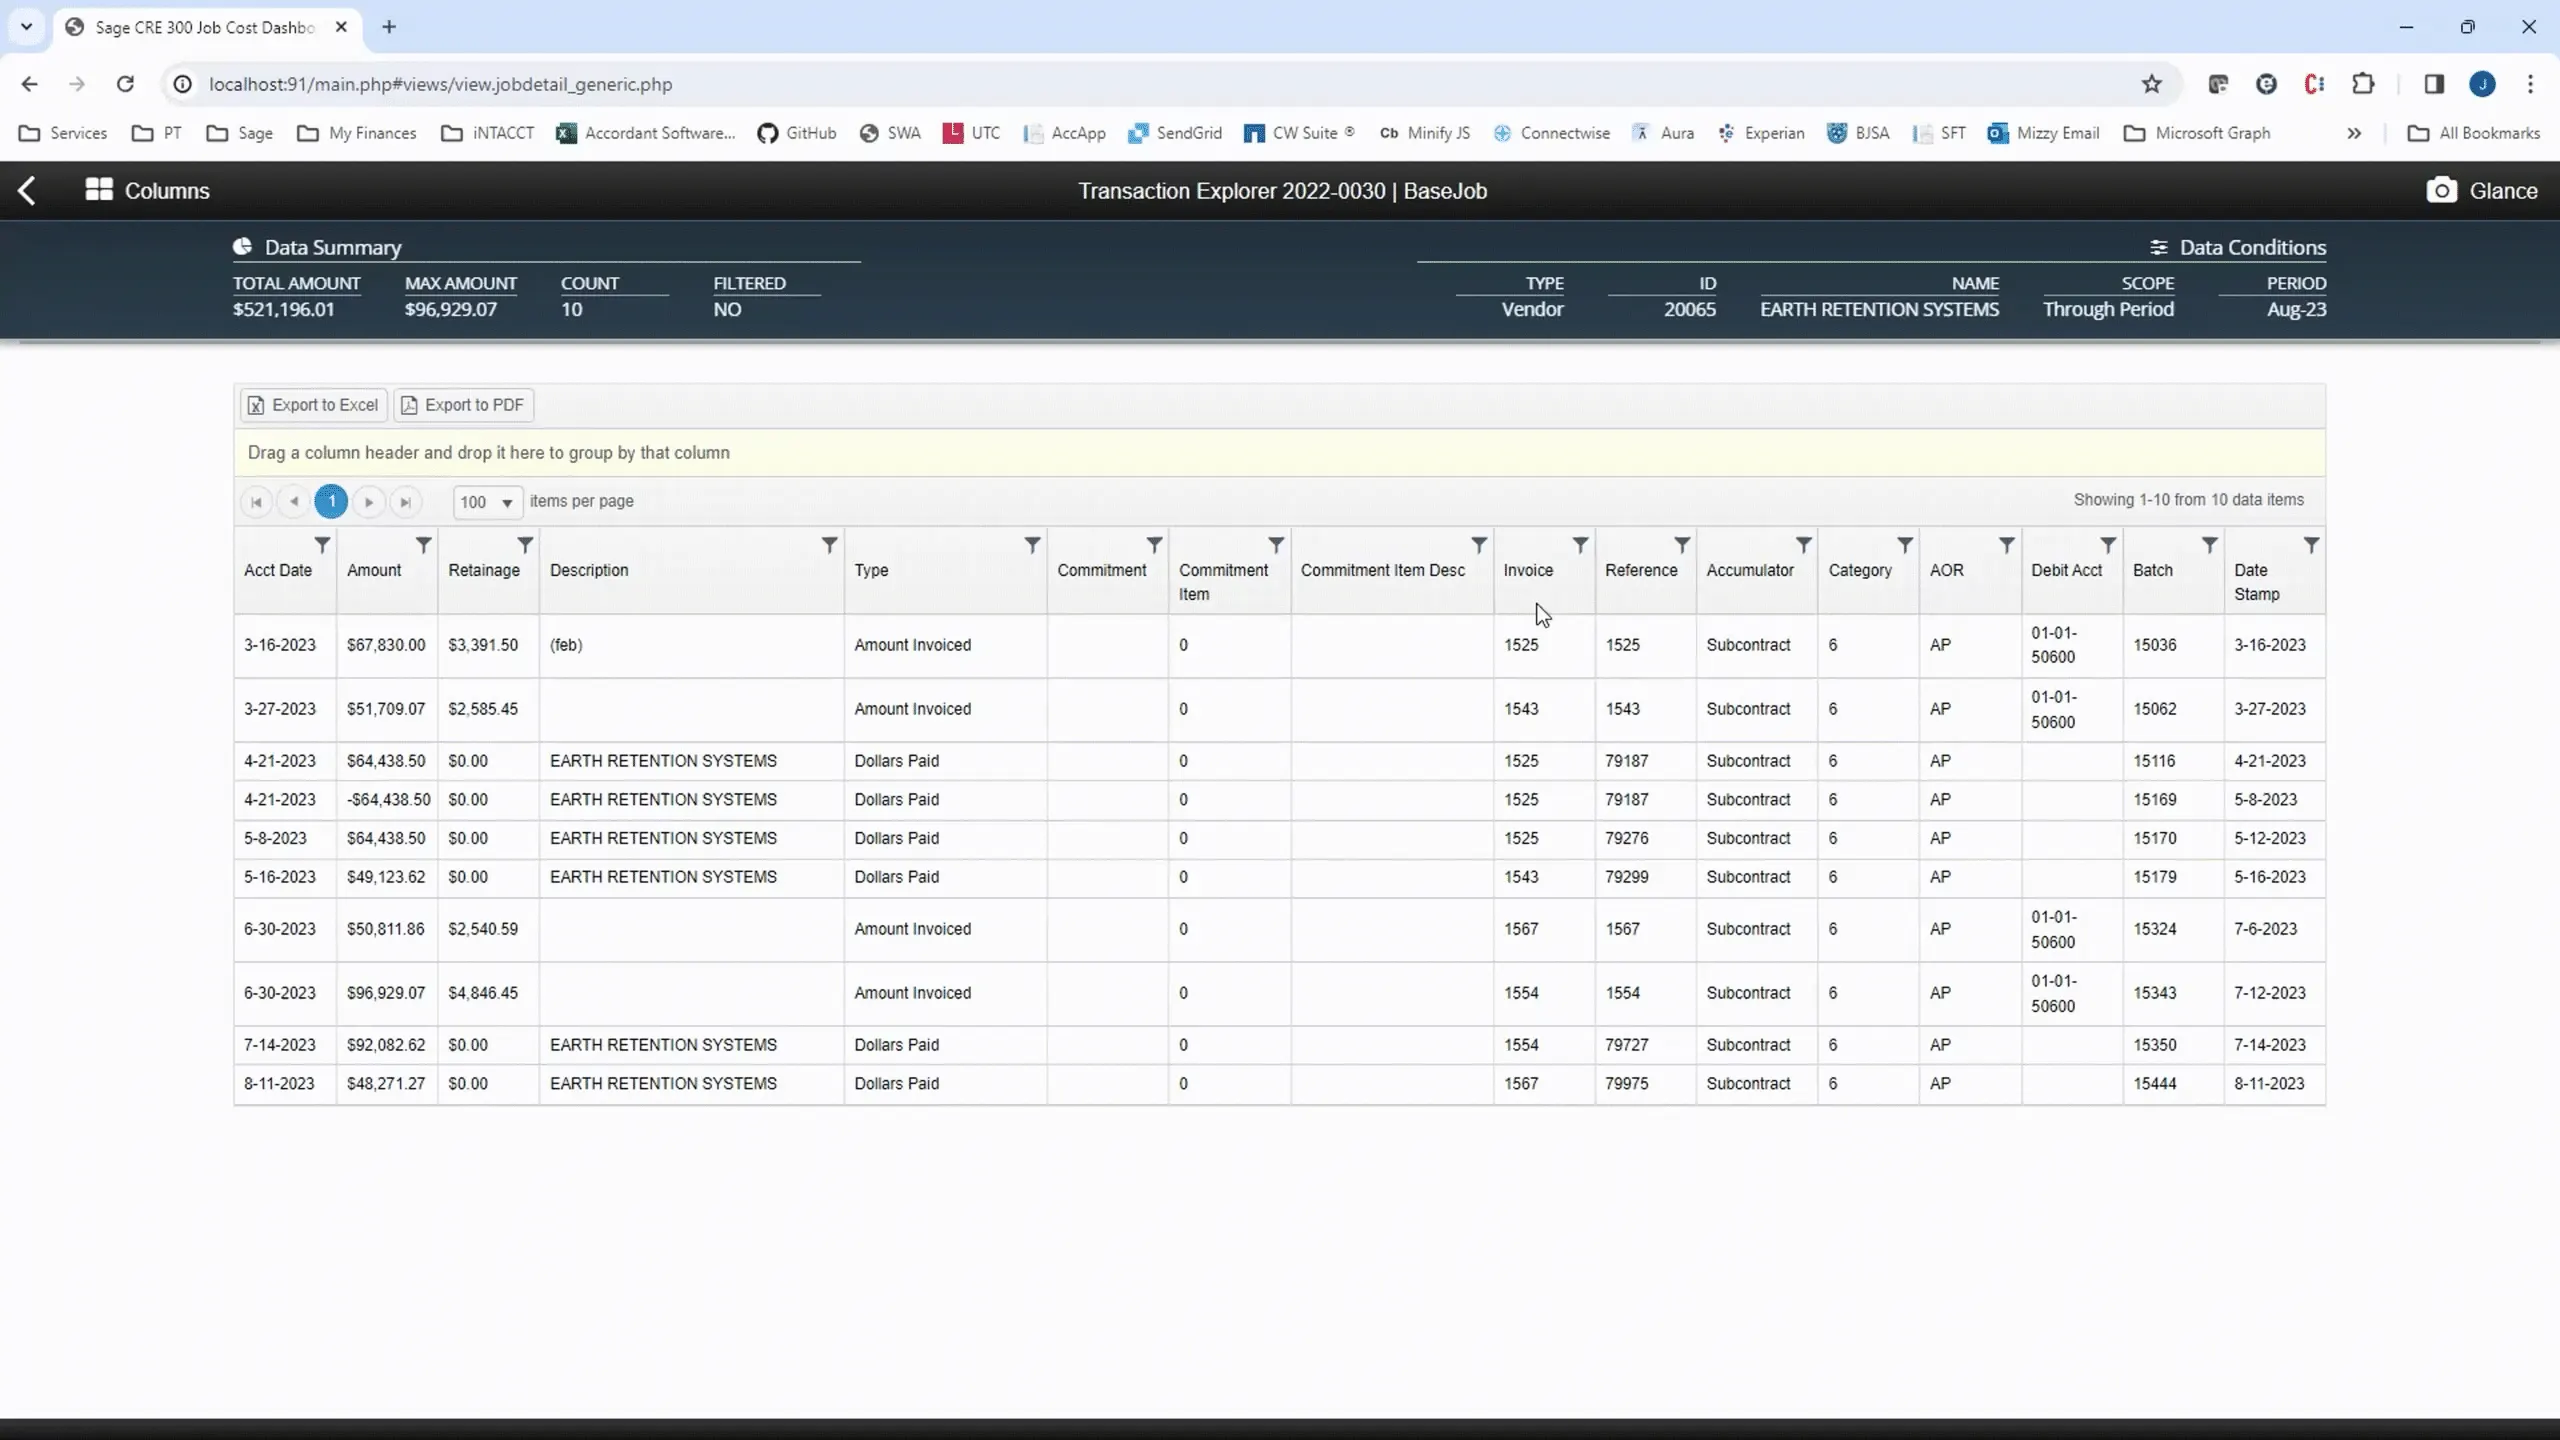Open the items per page dropdown
The height and width of the screenshot is (1440, 2560).
point(487,502)
